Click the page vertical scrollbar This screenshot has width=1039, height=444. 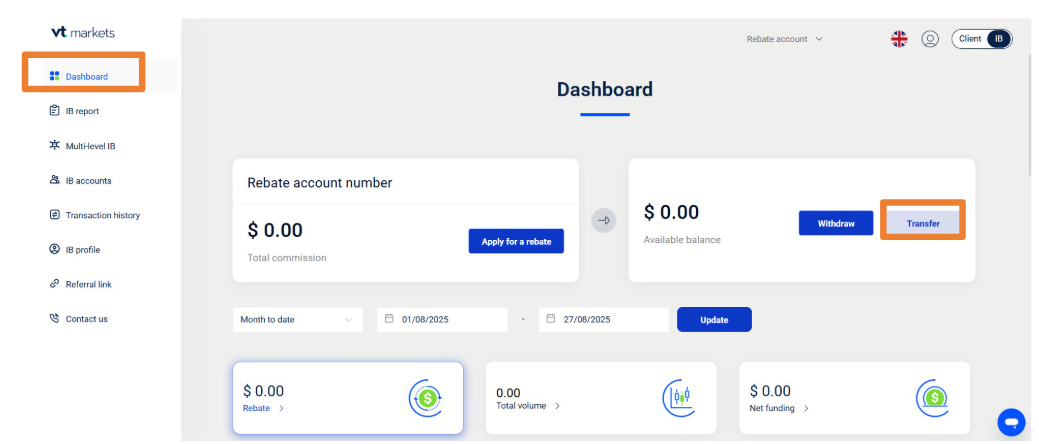pos(1033,120)
